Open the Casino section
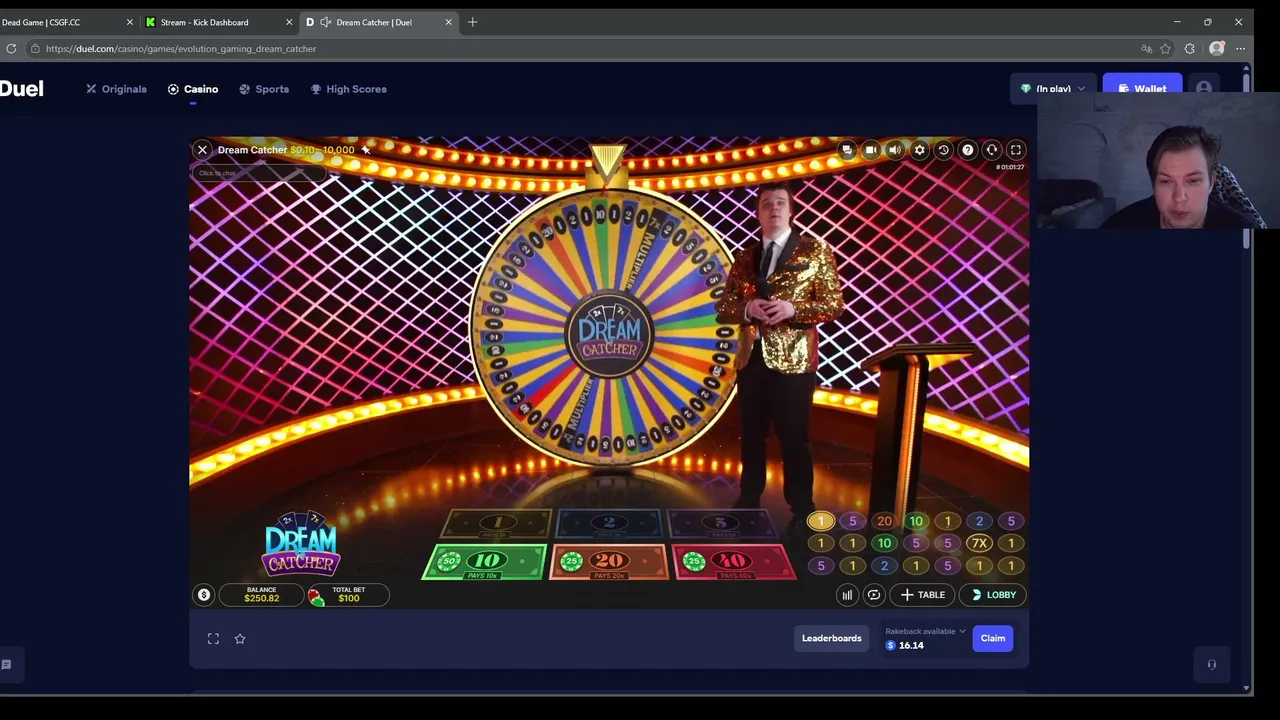 (193, 89)
